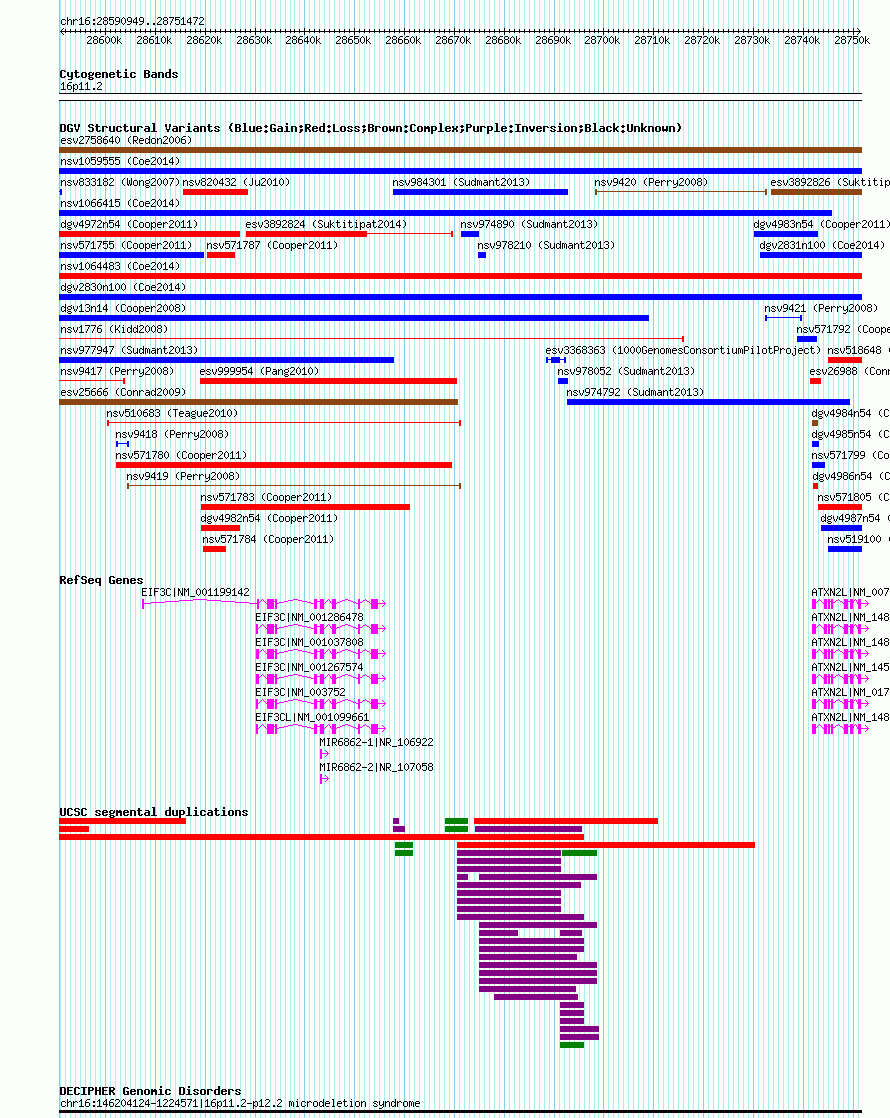890x1118 pixels.
Task: Click the ATXN2L|NM_145 transcript label
Action: (x=850, y=667)
